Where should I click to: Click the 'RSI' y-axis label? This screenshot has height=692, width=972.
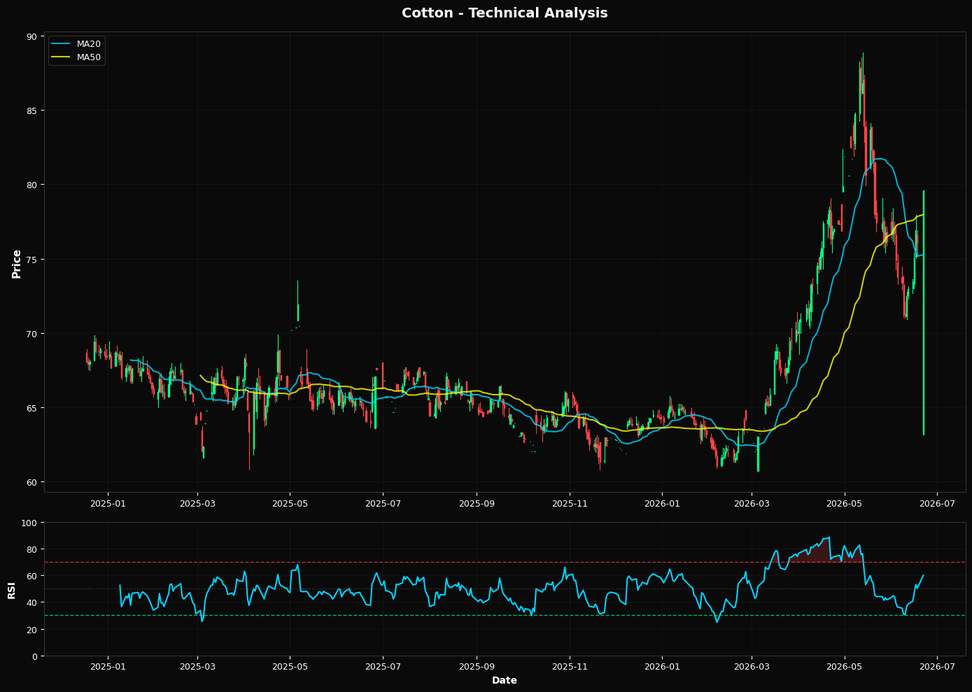point(11,589)
